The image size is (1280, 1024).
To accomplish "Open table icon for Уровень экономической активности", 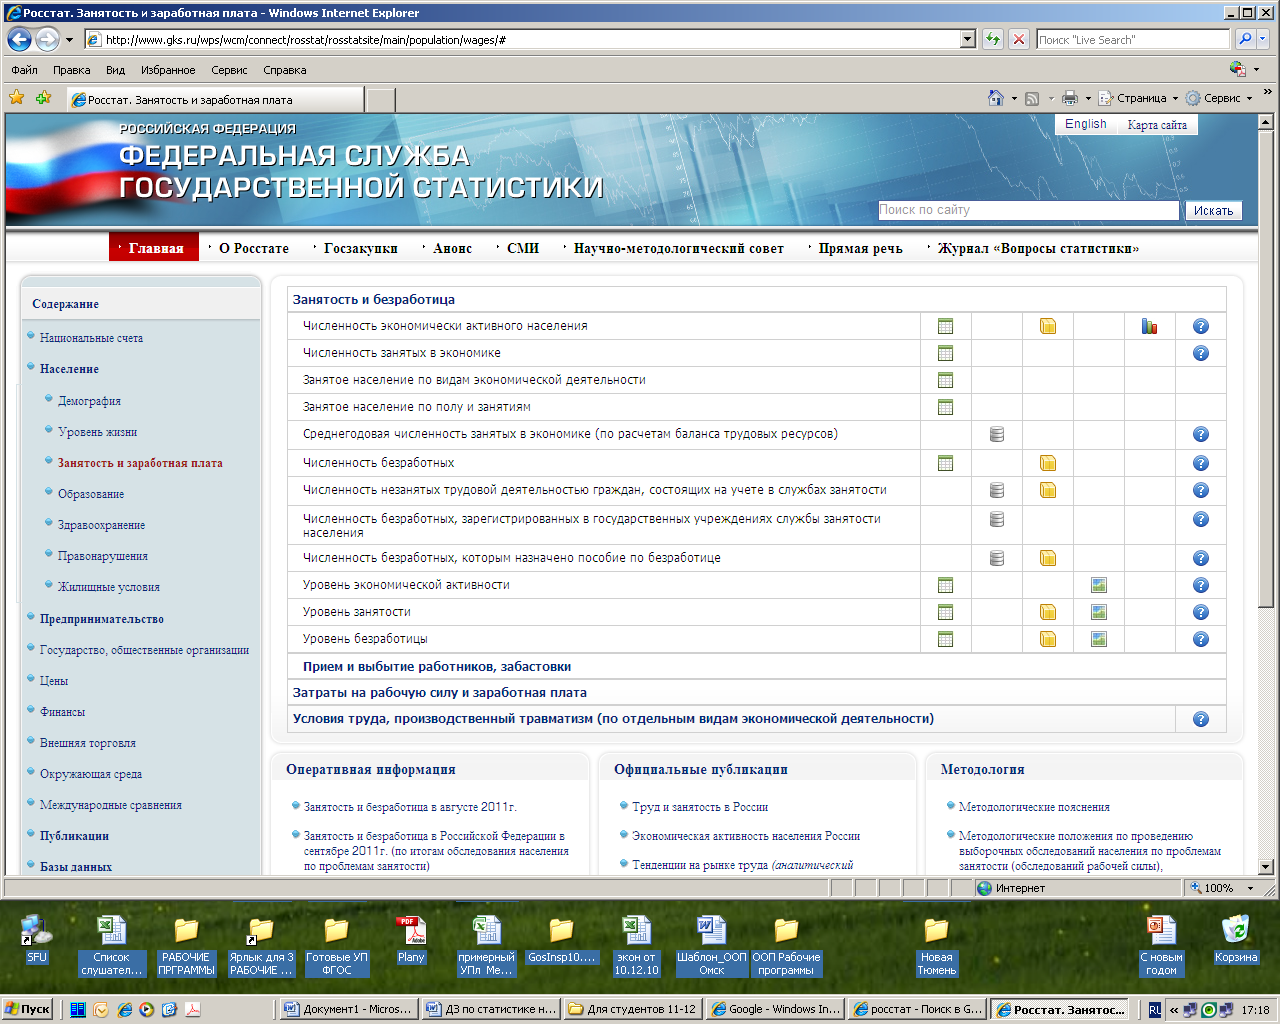I will pyautogui.click(x=945, y=585).
